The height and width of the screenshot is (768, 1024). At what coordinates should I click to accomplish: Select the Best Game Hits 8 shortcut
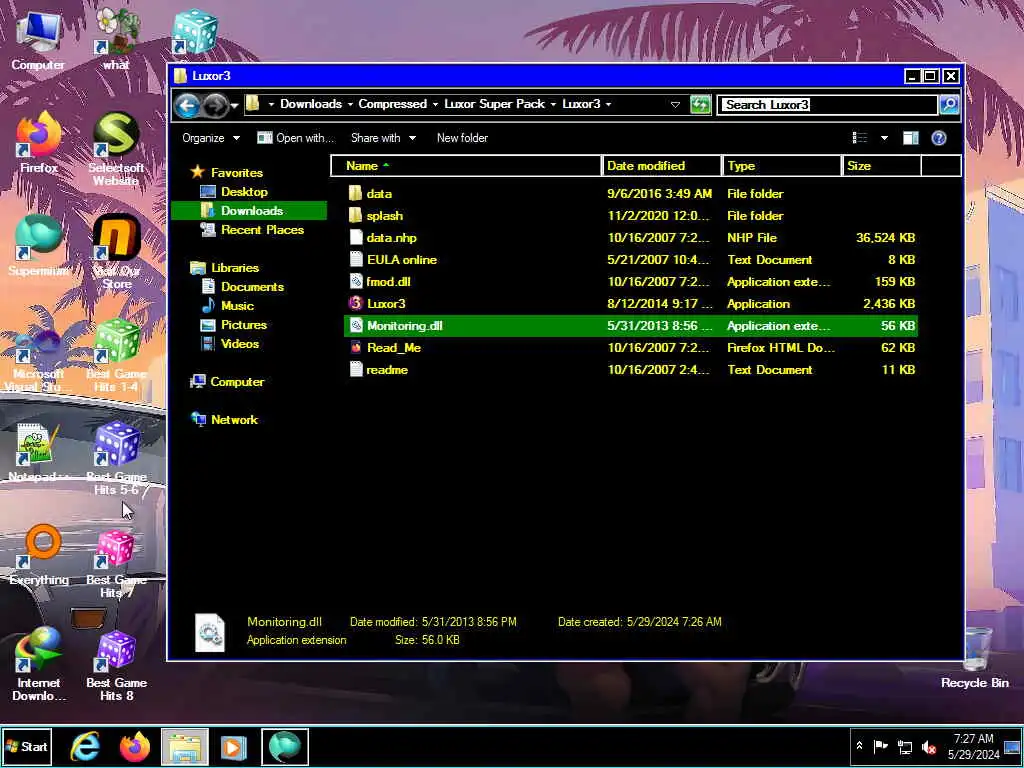click(116, 666)
